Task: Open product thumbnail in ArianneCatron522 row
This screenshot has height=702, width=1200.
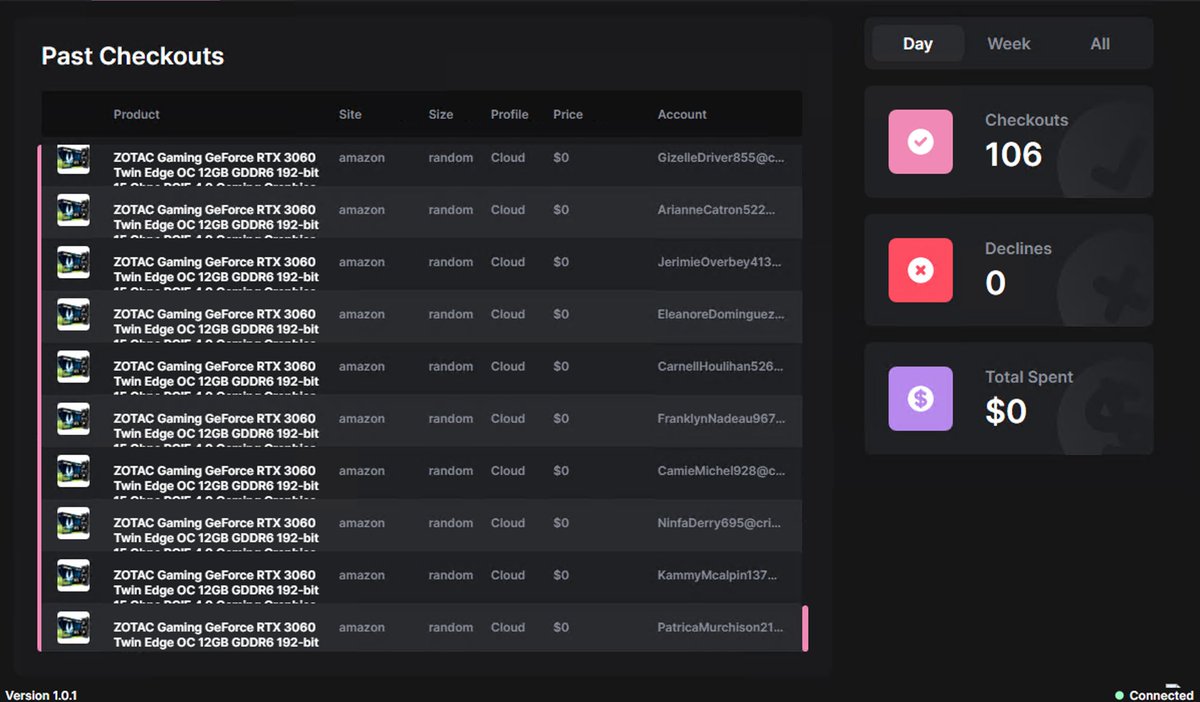Action: [x=73, y=211]
